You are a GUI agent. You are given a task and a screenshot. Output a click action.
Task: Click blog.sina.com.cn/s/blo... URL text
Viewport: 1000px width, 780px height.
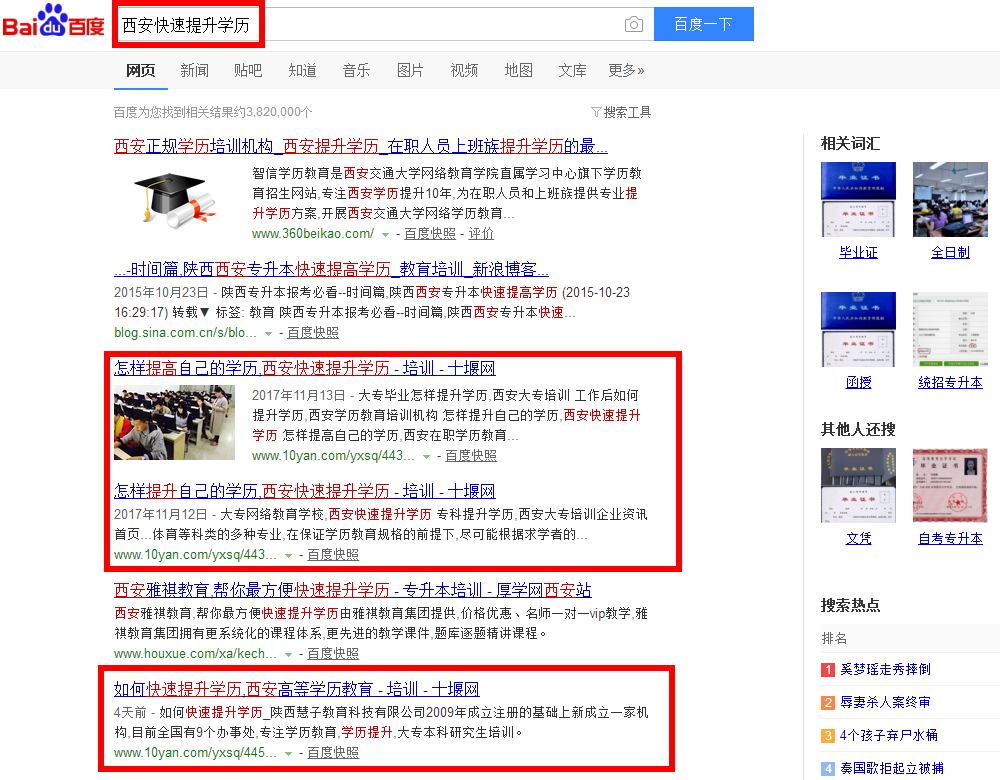[x=186, y=333]
